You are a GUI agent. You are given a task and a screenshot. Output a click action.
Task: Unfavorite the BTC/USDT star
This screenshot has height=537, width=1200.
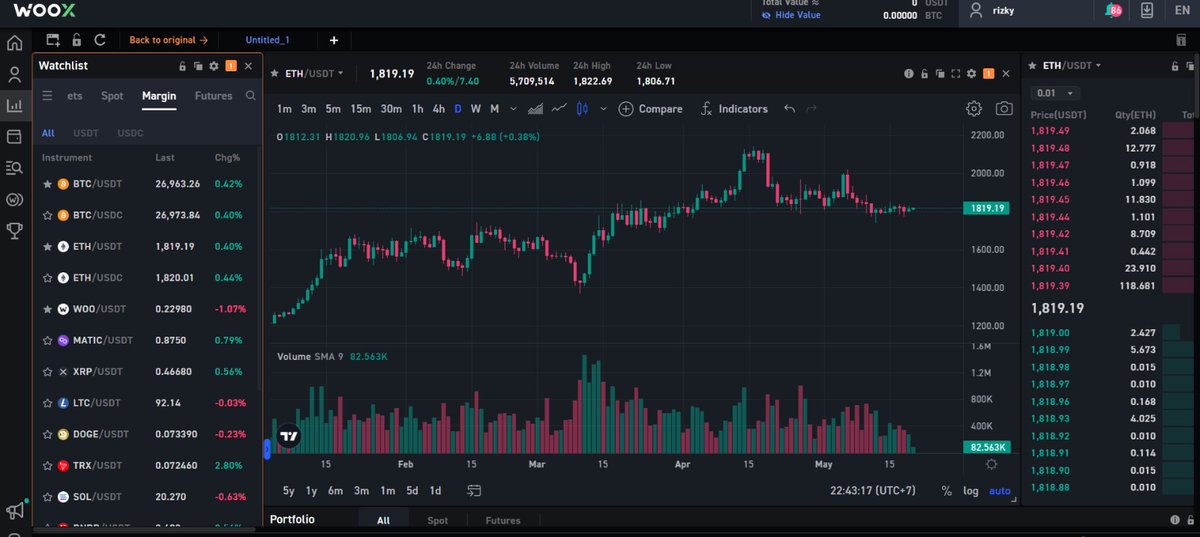47,184
